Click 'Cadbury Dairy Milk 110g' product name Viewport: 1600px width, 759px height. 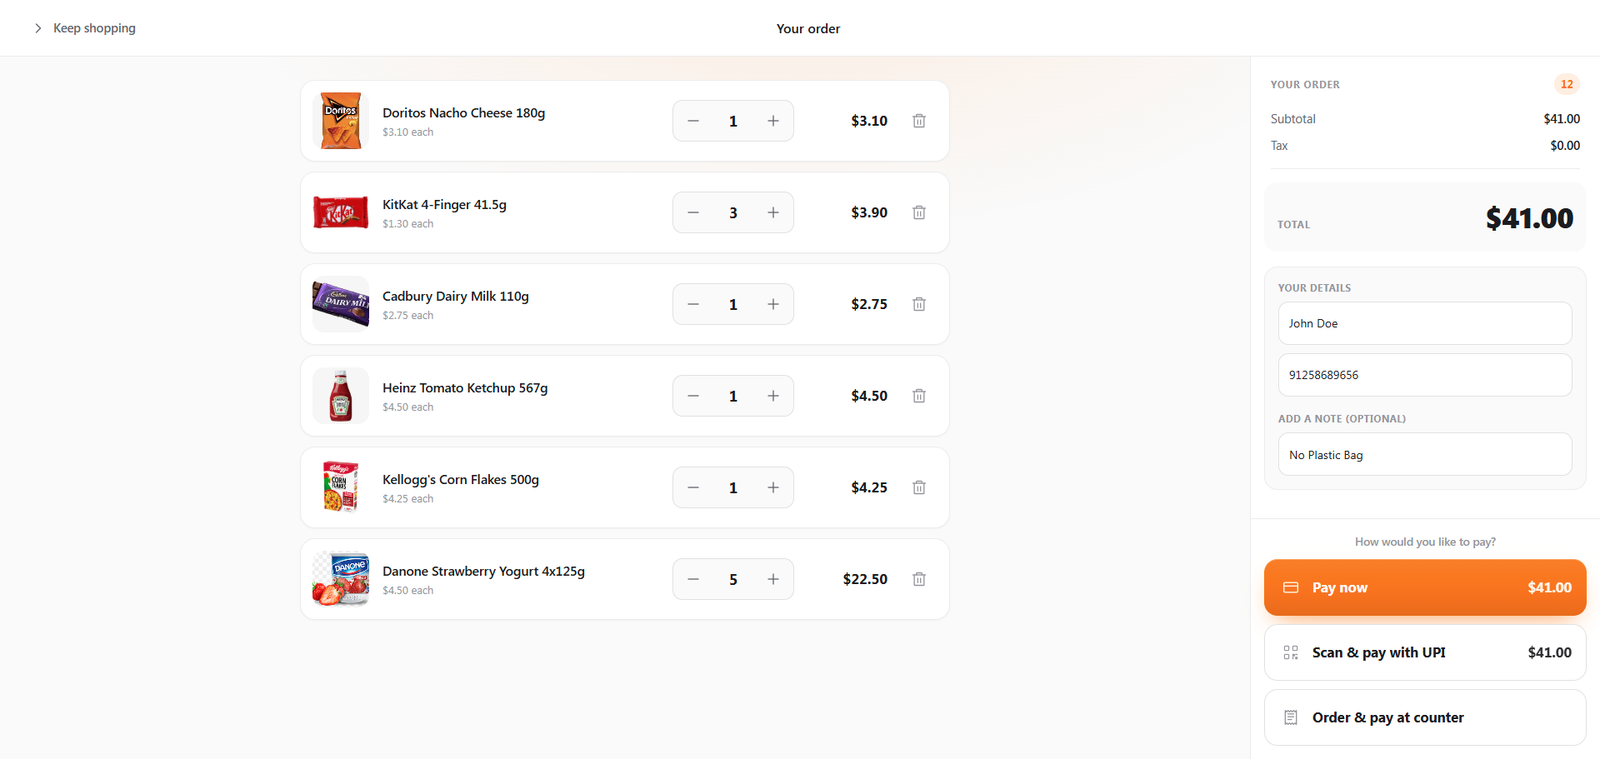[455, 296]
